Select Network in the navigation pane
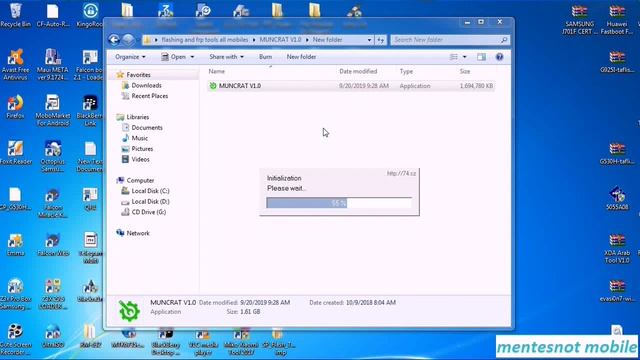This screenshot has height=360, width=640. point(138,233)
